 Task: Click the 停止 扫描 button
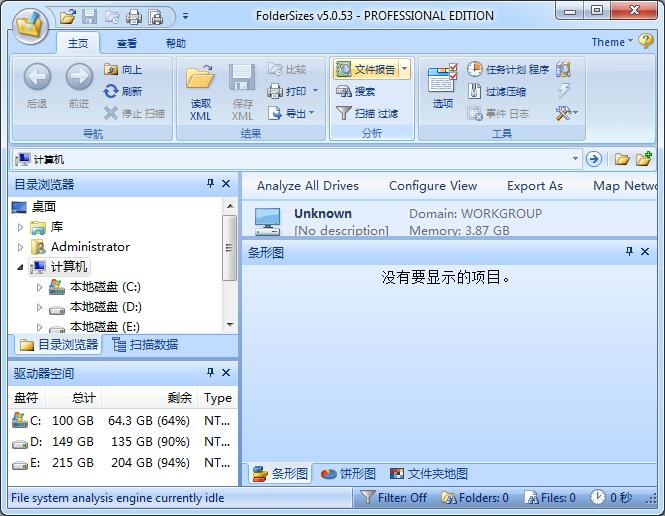coord(134,113)
